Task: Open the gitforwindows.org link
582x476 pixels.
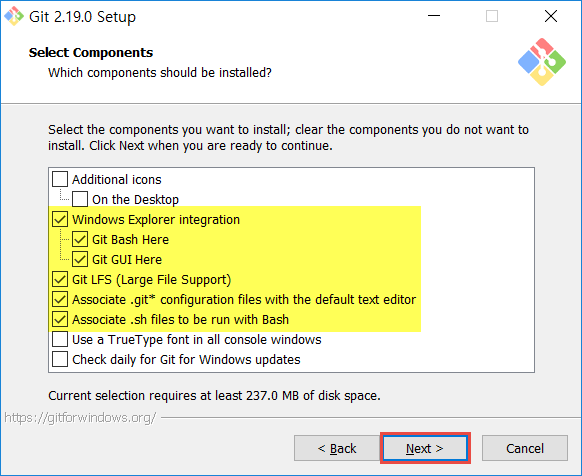Action: [80, 418]
